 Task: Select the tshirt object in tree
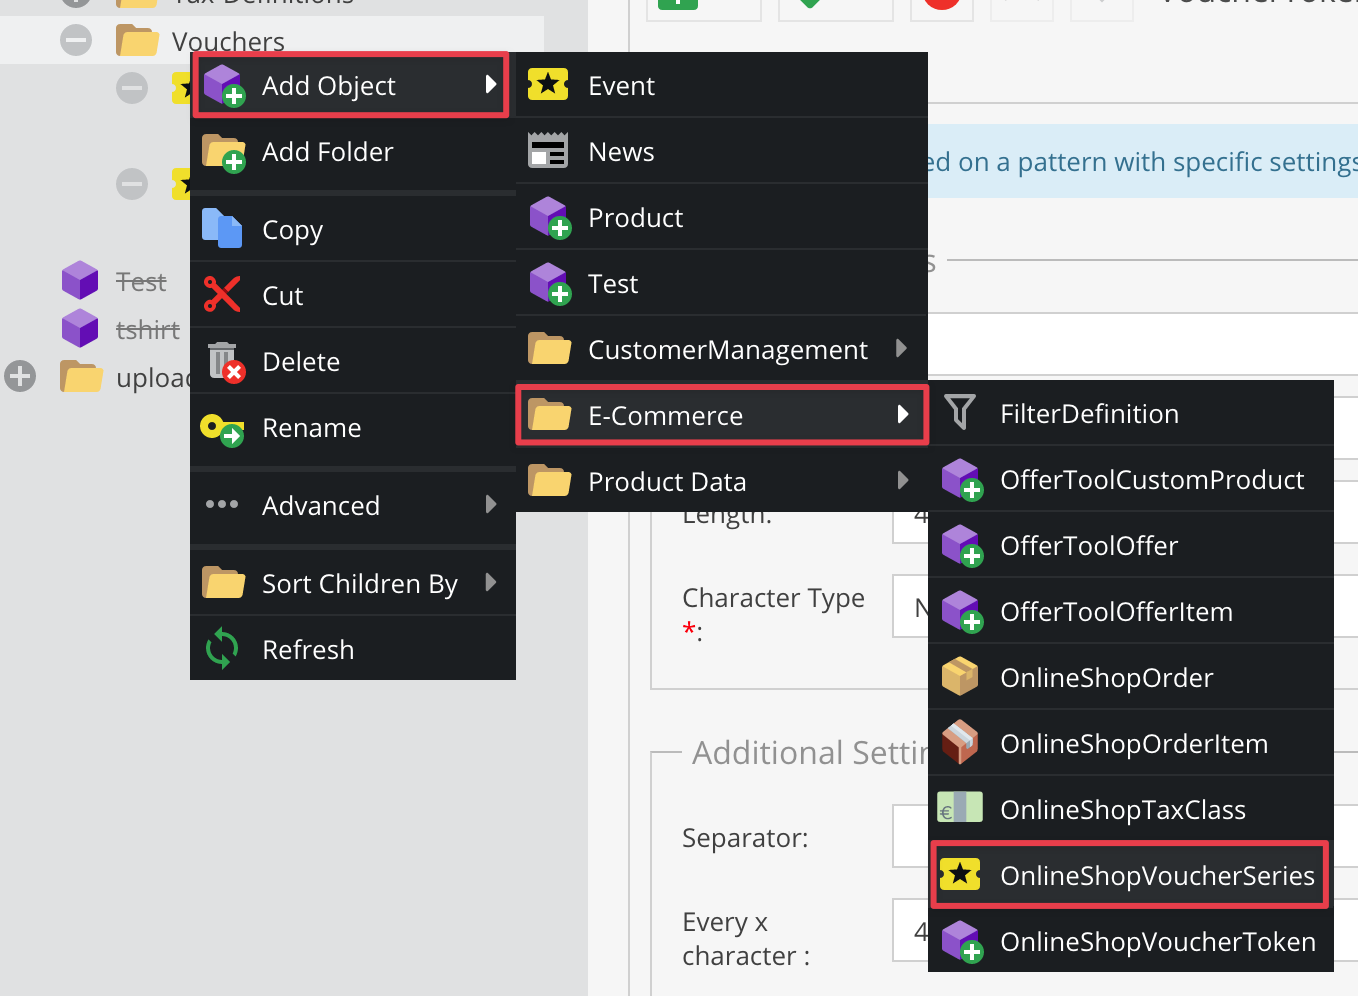pos(147,329)
